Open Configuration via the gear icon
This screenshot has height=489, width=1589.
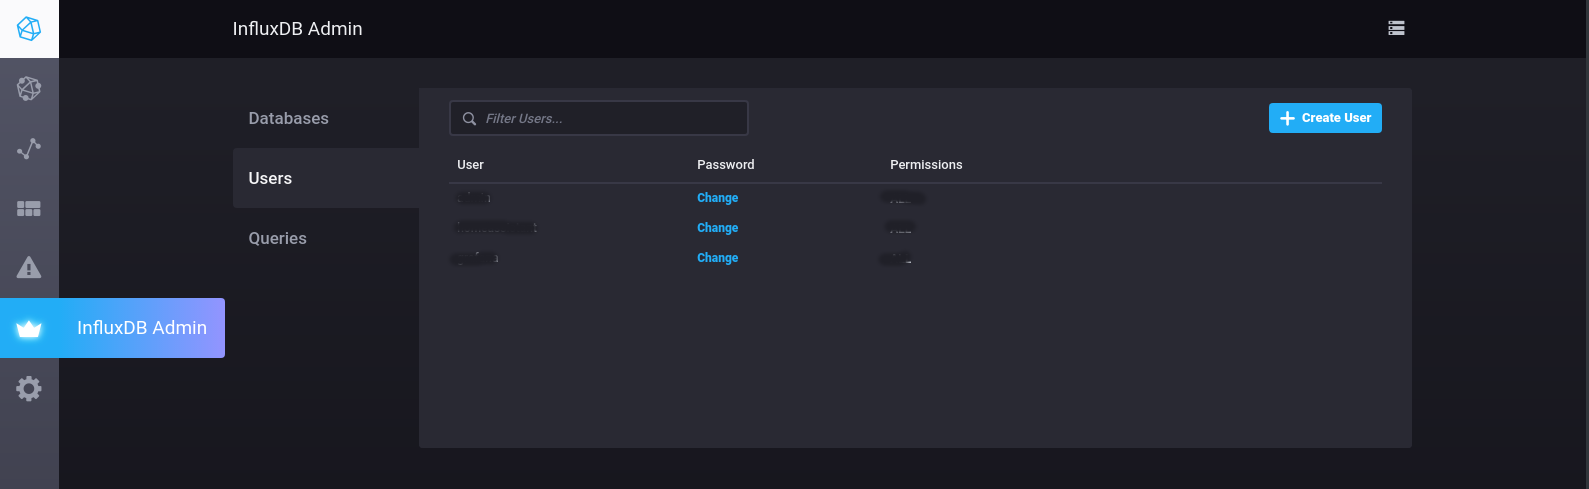(x=29, y=388)
